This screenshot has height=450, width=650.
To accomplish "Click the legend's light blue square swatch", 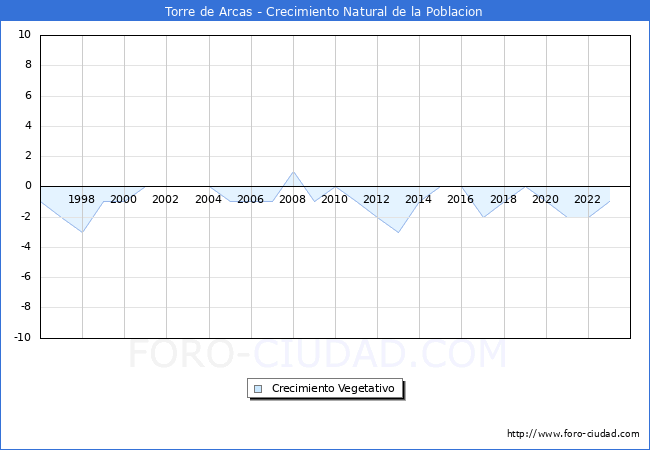I will (x=258, y=389).
